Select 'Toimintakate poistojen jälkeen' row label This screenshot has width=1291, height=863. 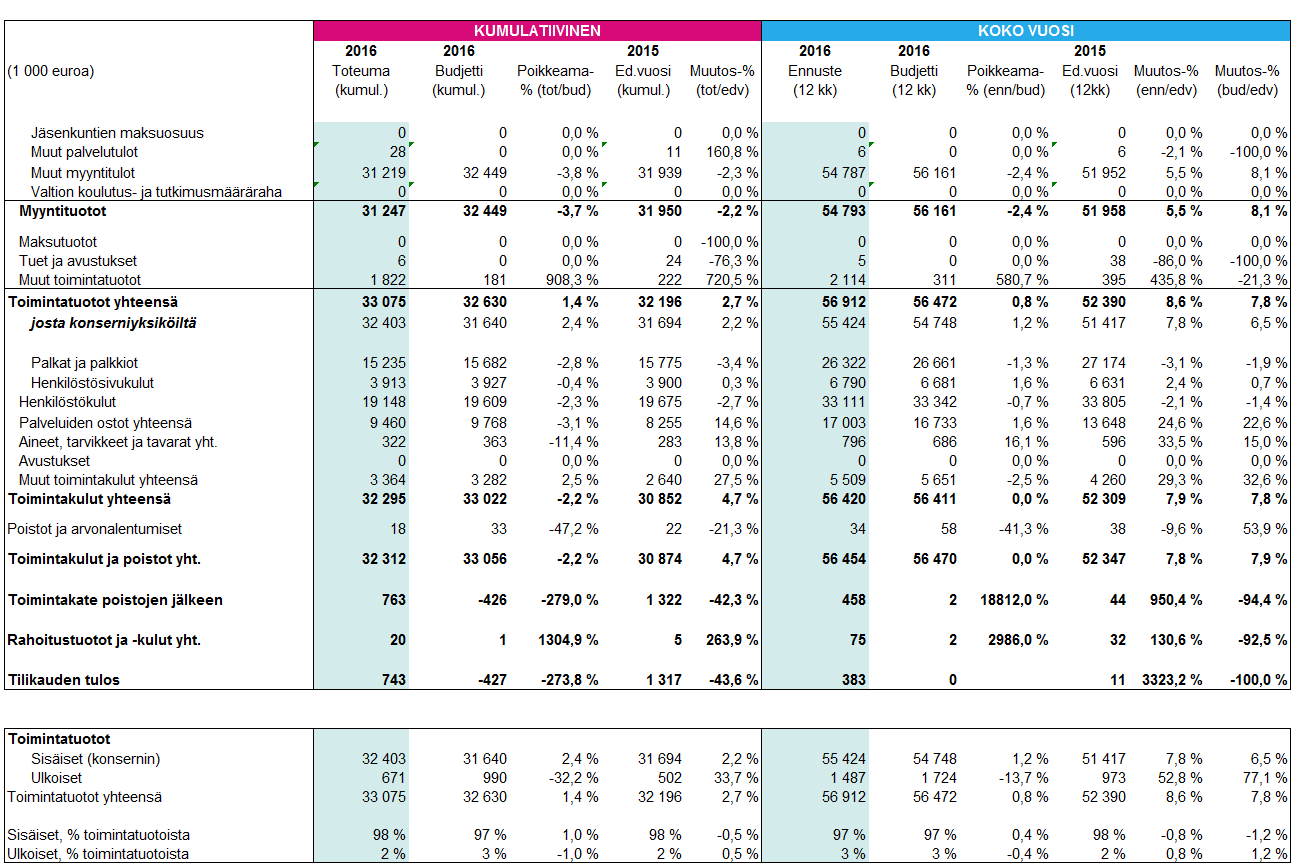point(115,600)
